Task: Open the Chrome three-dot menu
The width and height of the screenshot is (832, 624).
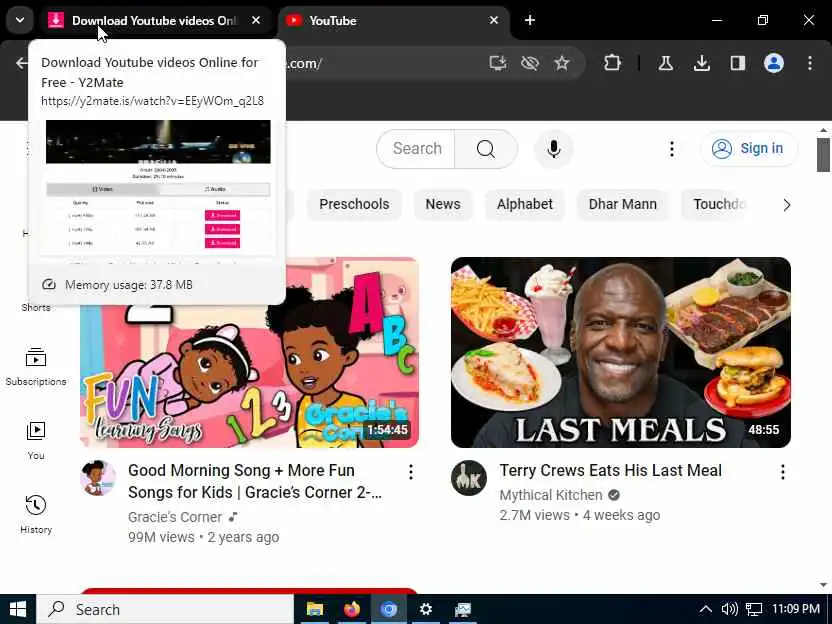Action: click(x=810, y=63)
